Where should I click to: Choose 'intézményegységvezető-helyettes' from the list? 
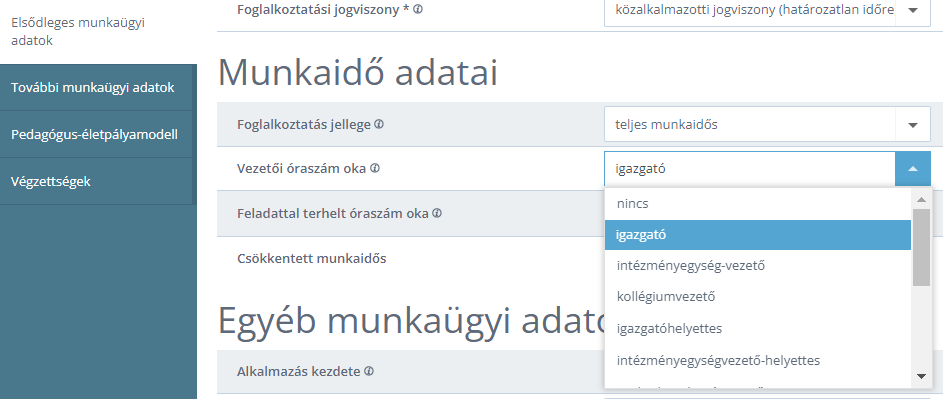tap(758, 360)
